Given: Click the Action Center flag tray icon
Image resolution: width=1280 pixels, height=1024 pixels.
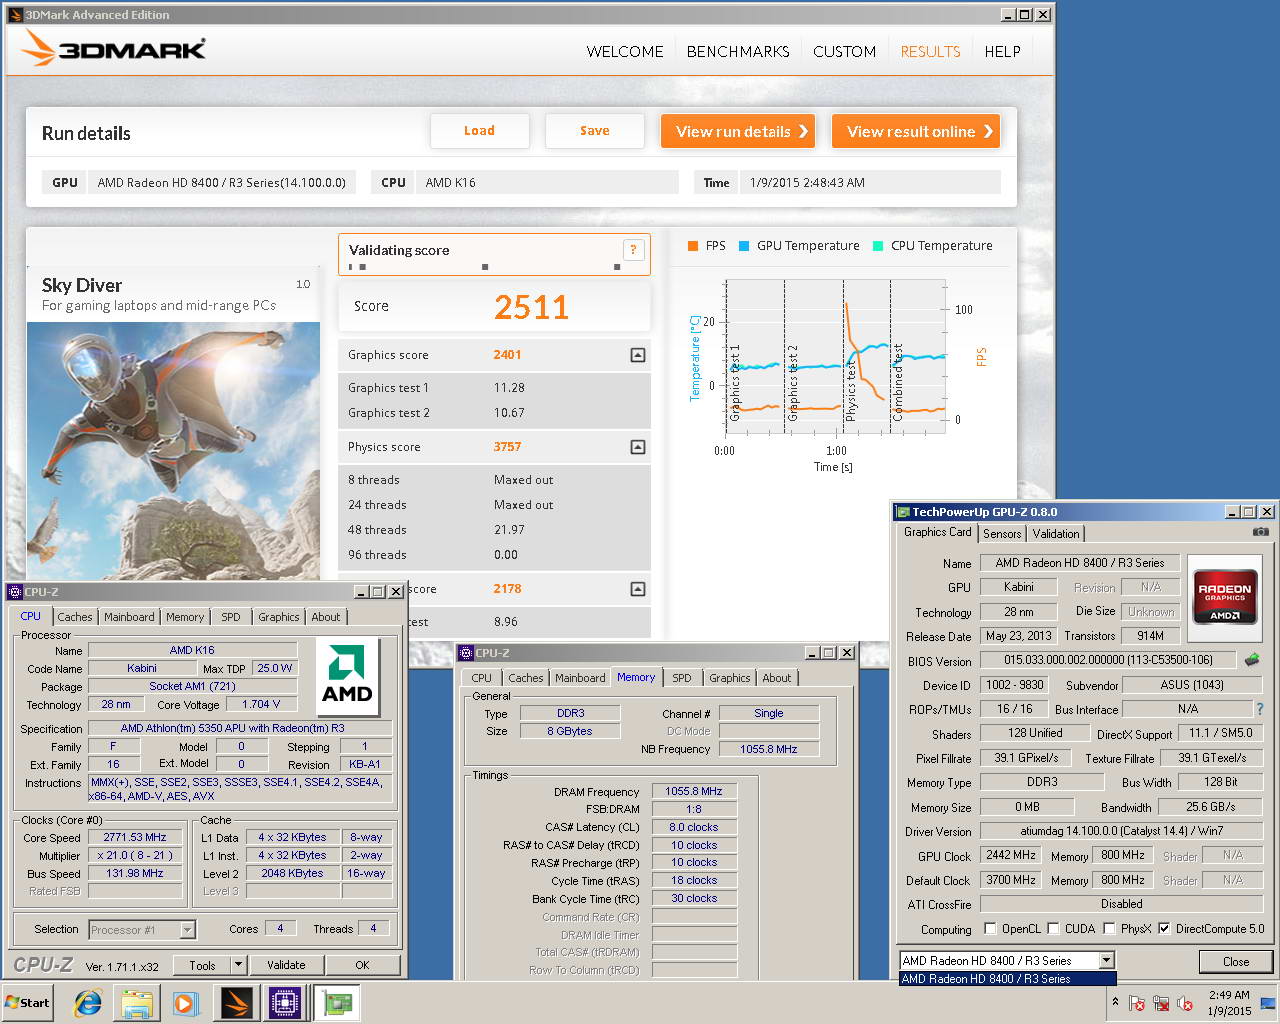Looking at the screenshot, I should (1137, 1003).
